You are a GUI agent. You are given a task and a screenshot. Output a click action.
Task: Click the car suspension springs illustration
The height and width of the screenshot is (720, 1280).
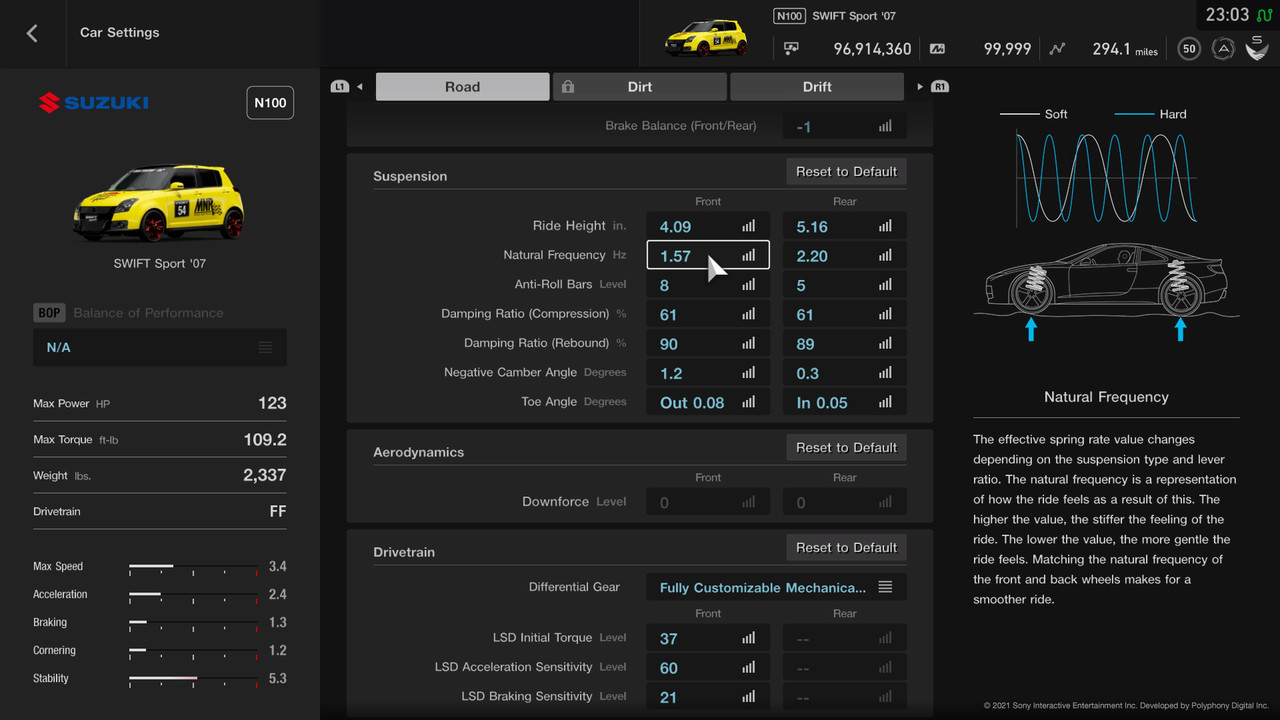tap(1106, 292)
